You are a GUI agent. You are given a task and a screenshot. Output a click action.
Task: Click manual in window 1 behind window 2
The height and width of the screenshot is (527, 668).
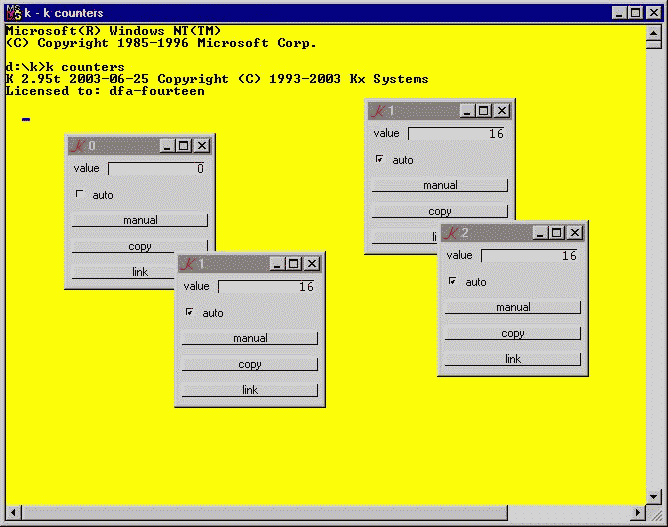point(440,185)
